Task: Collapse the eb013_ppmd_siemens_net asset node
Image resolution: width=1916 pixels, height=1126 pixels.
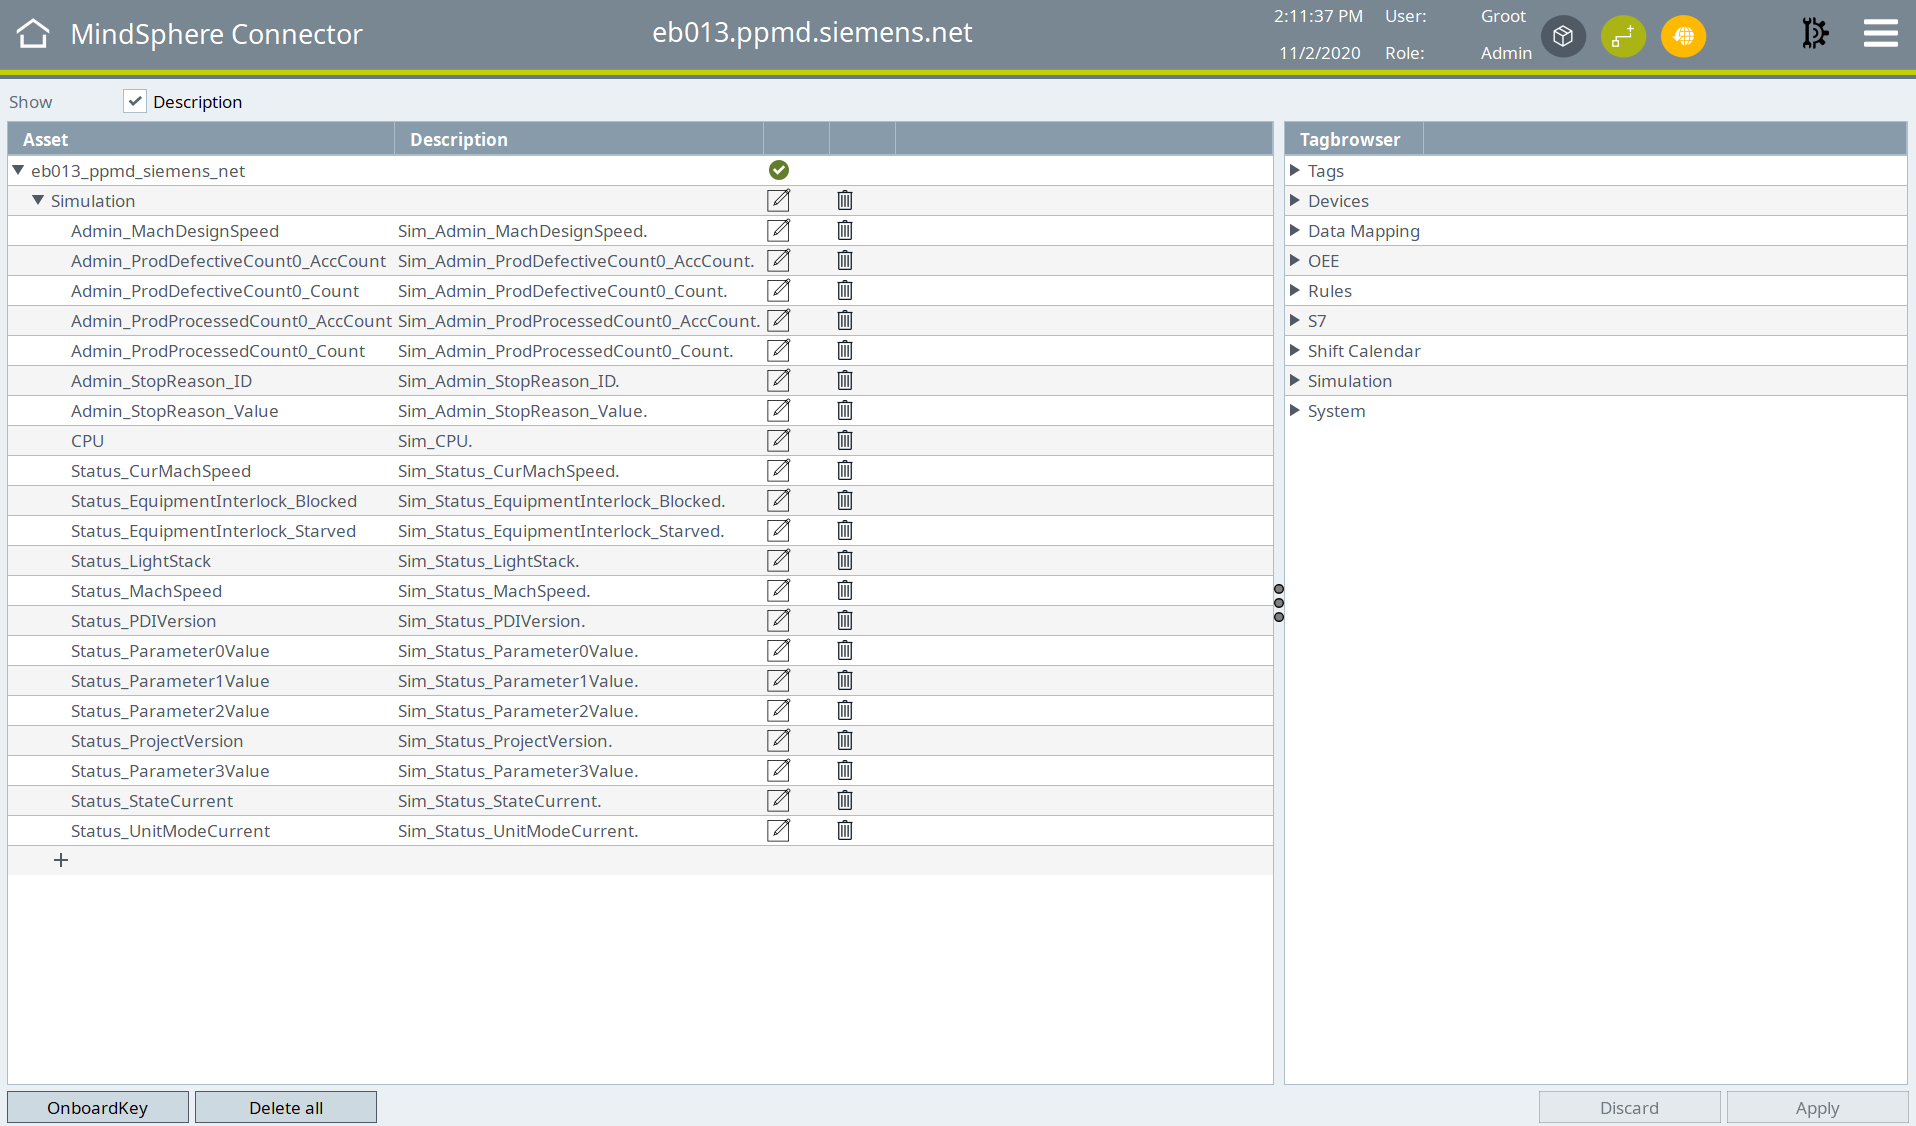Action: pos(18,171)
